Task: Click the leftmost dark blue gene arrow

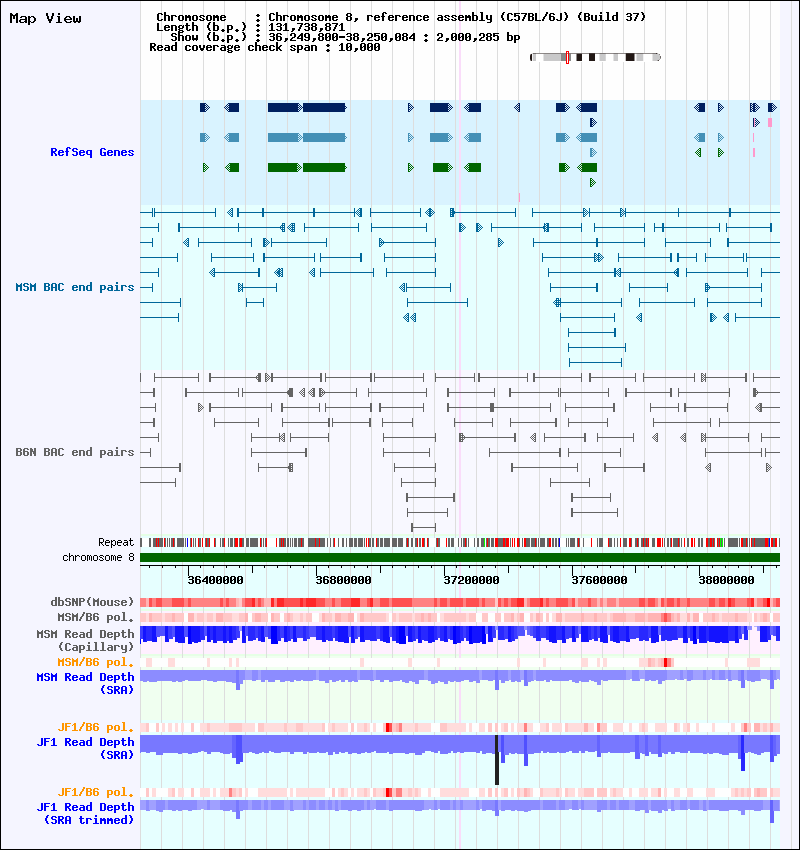Action: (x=205, y=107)
